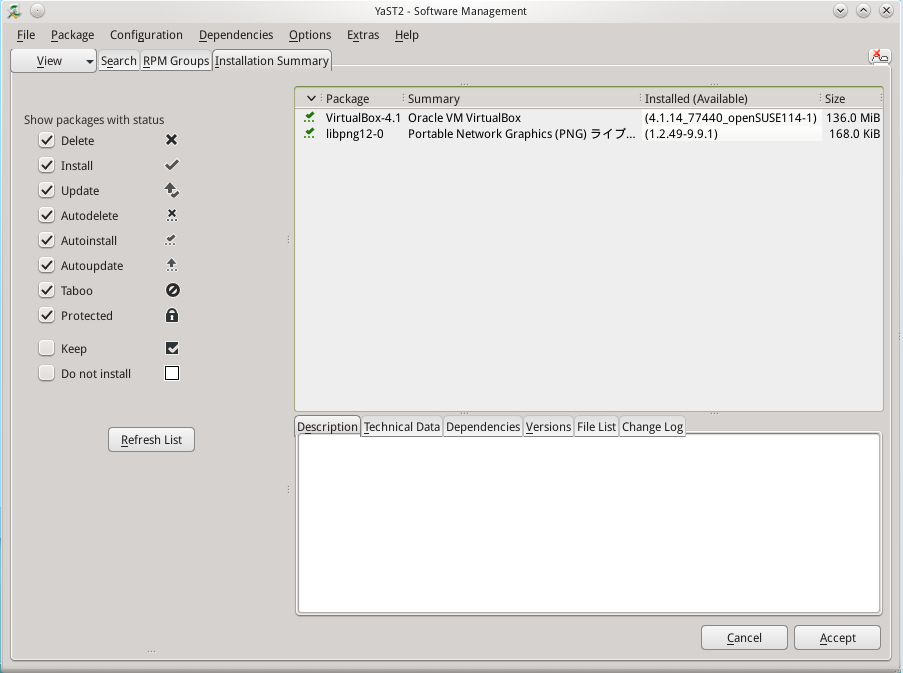Viewport: 903px width, 673px height.
Task: Select the libpng12-0 package row
Action: pyautogui.click(x=589, y=134)
